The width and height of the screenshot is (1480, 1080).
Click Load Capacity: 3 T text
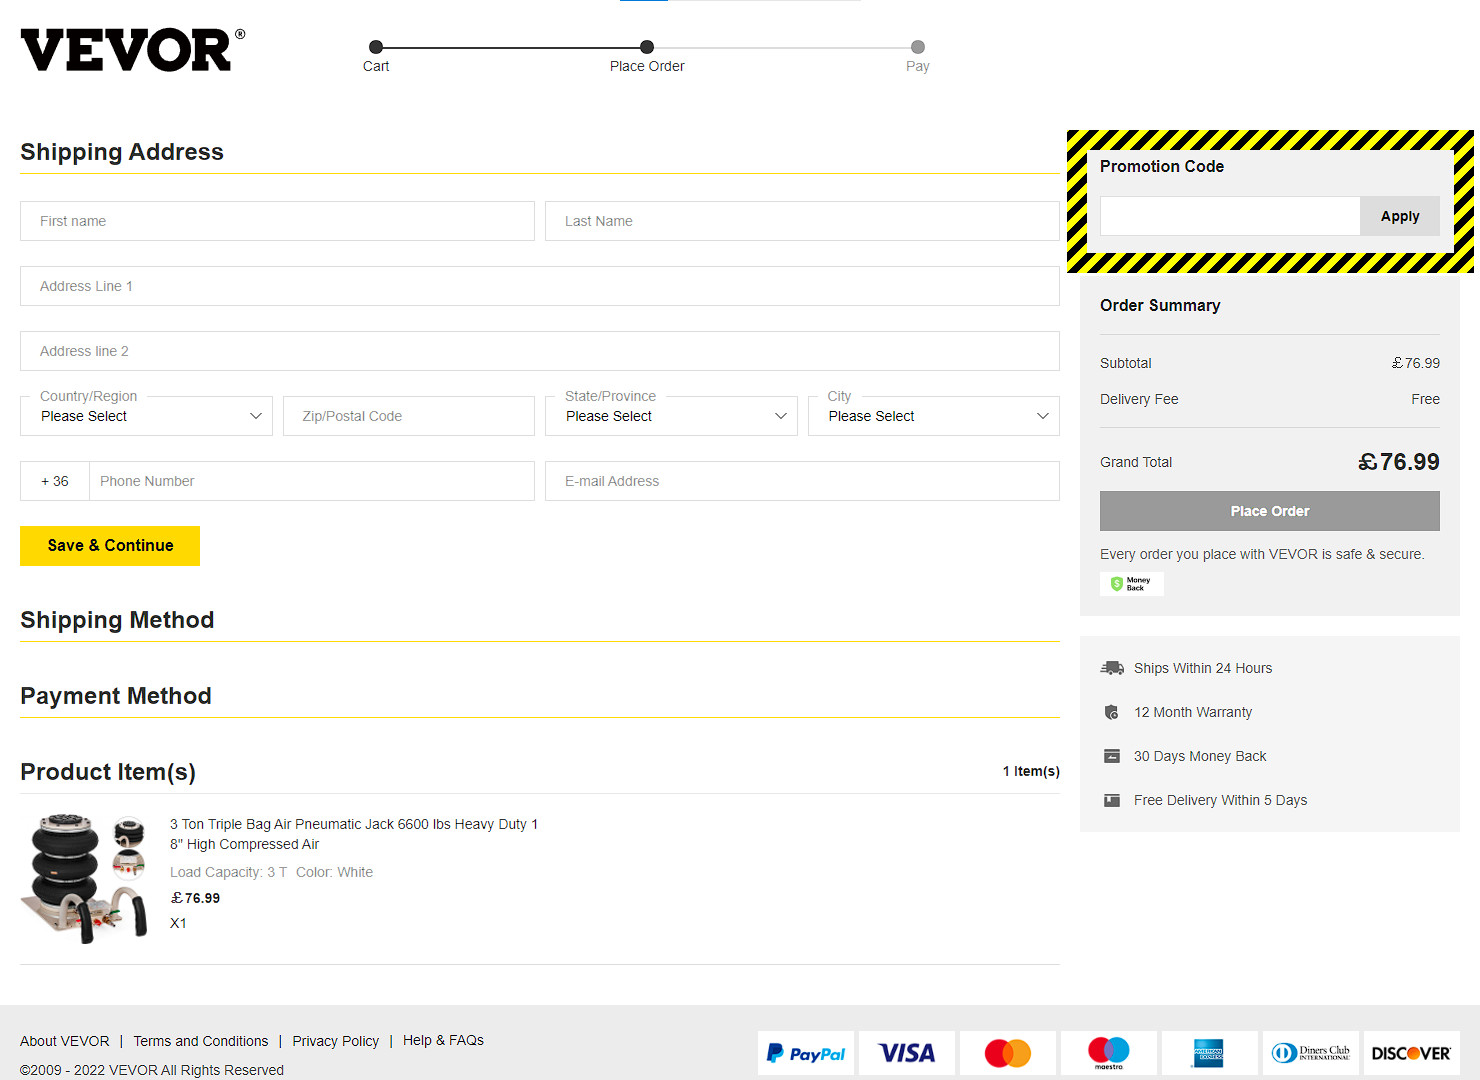click(x=228, y=872)
